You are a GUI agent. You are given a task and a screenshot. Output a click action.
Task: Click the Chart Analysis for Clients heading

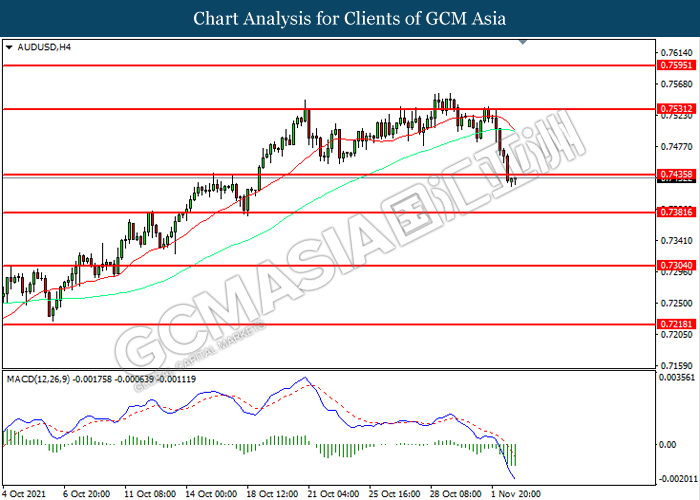coord(350,19)
